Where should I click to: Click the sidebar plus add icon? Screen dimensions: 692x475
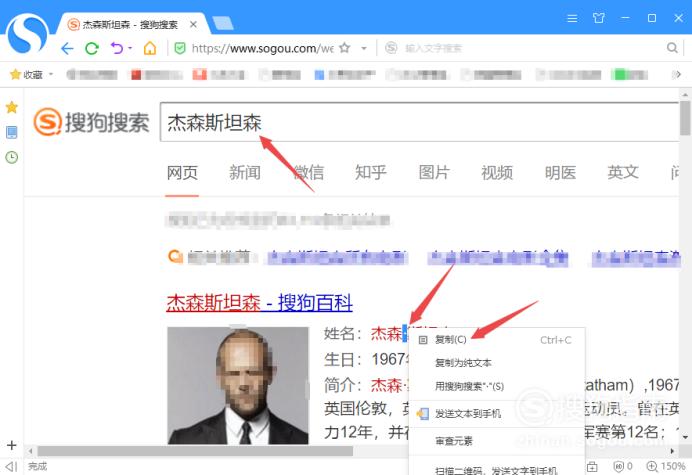click(12, 445)
